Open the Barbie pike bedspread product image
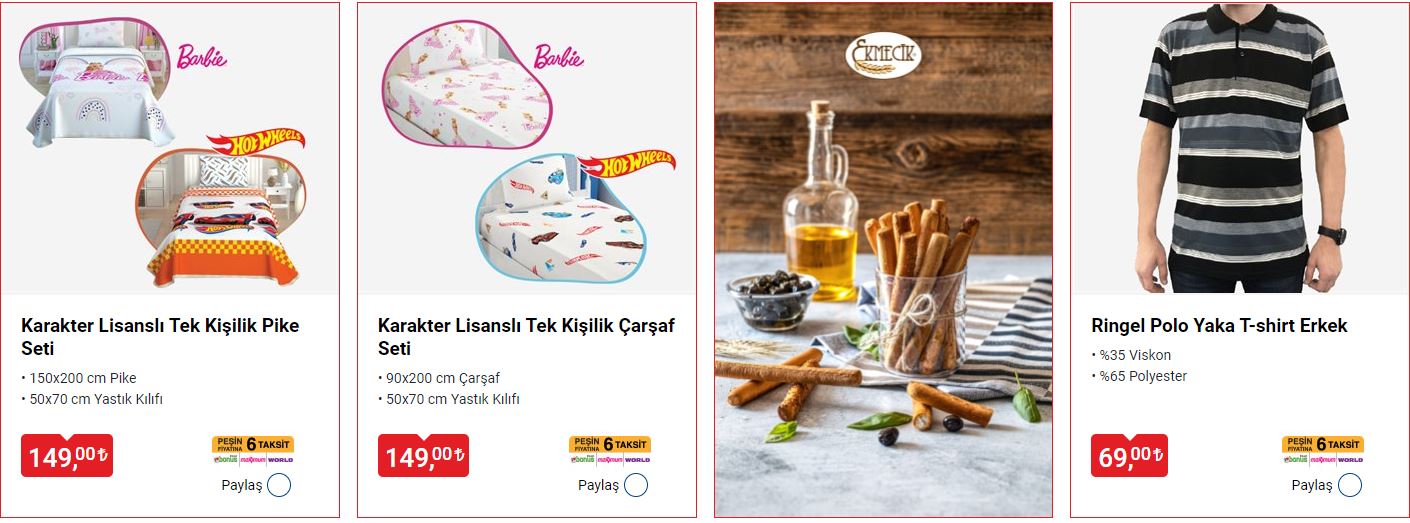The image size is (1410, 523). (x=95, y=83)
